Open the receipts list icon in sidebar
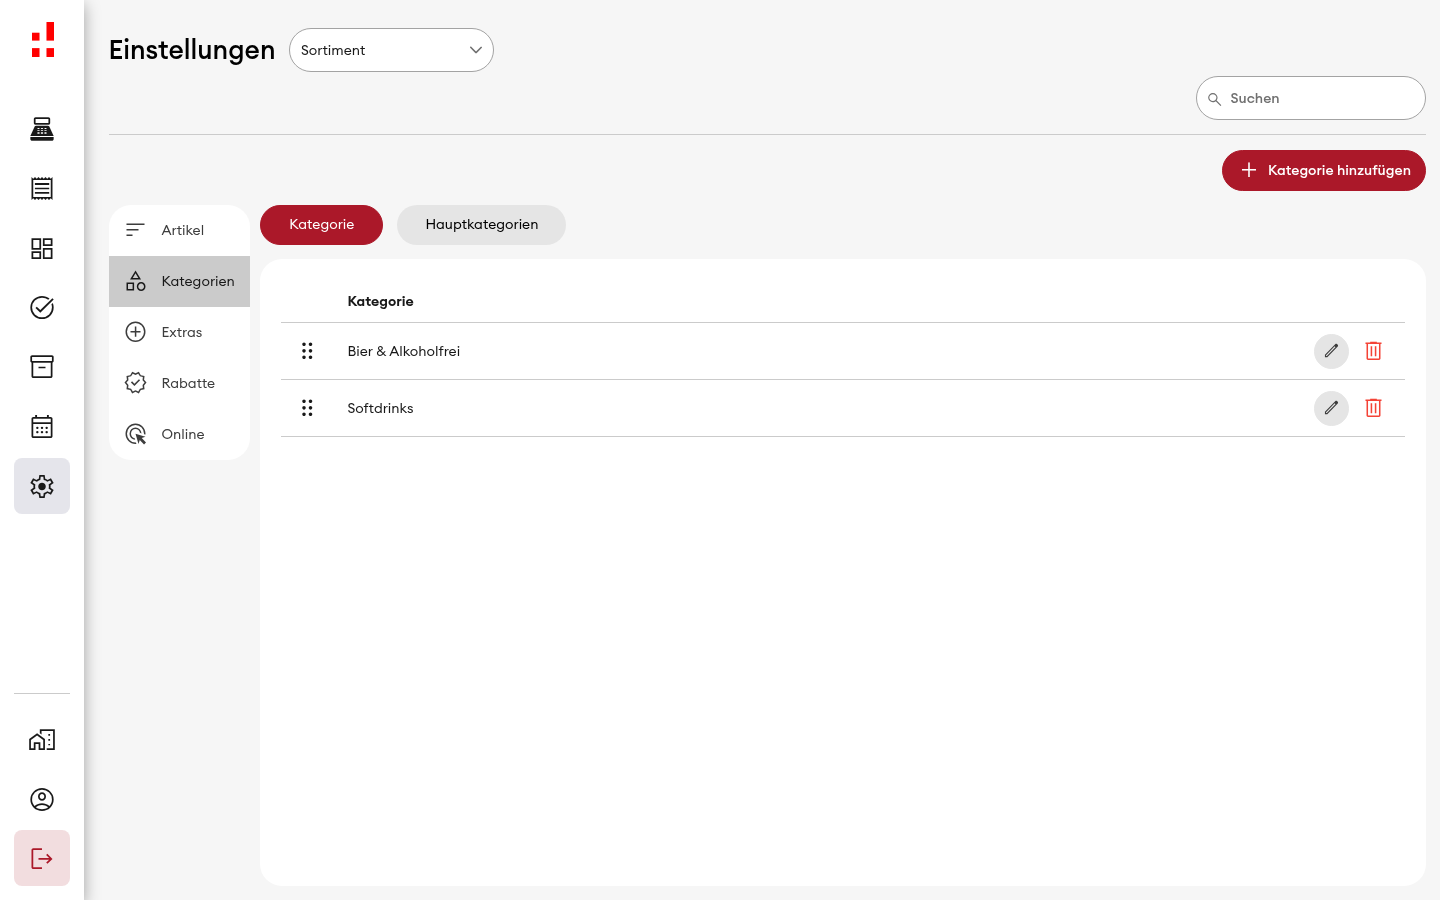Viewport: 1440px width, 900px height. (x=42, y=188)
